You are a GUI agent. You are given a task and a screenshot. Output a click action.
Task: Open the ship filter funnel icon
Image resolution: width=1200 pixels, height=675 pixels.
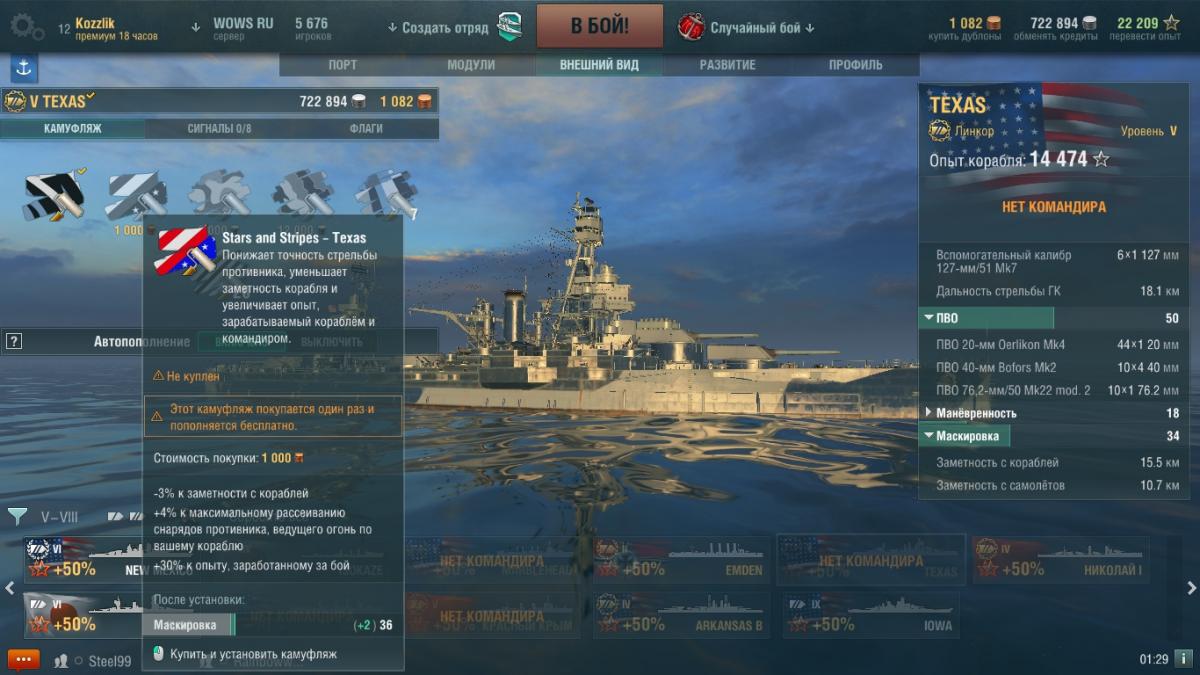(x=18, y=516)
